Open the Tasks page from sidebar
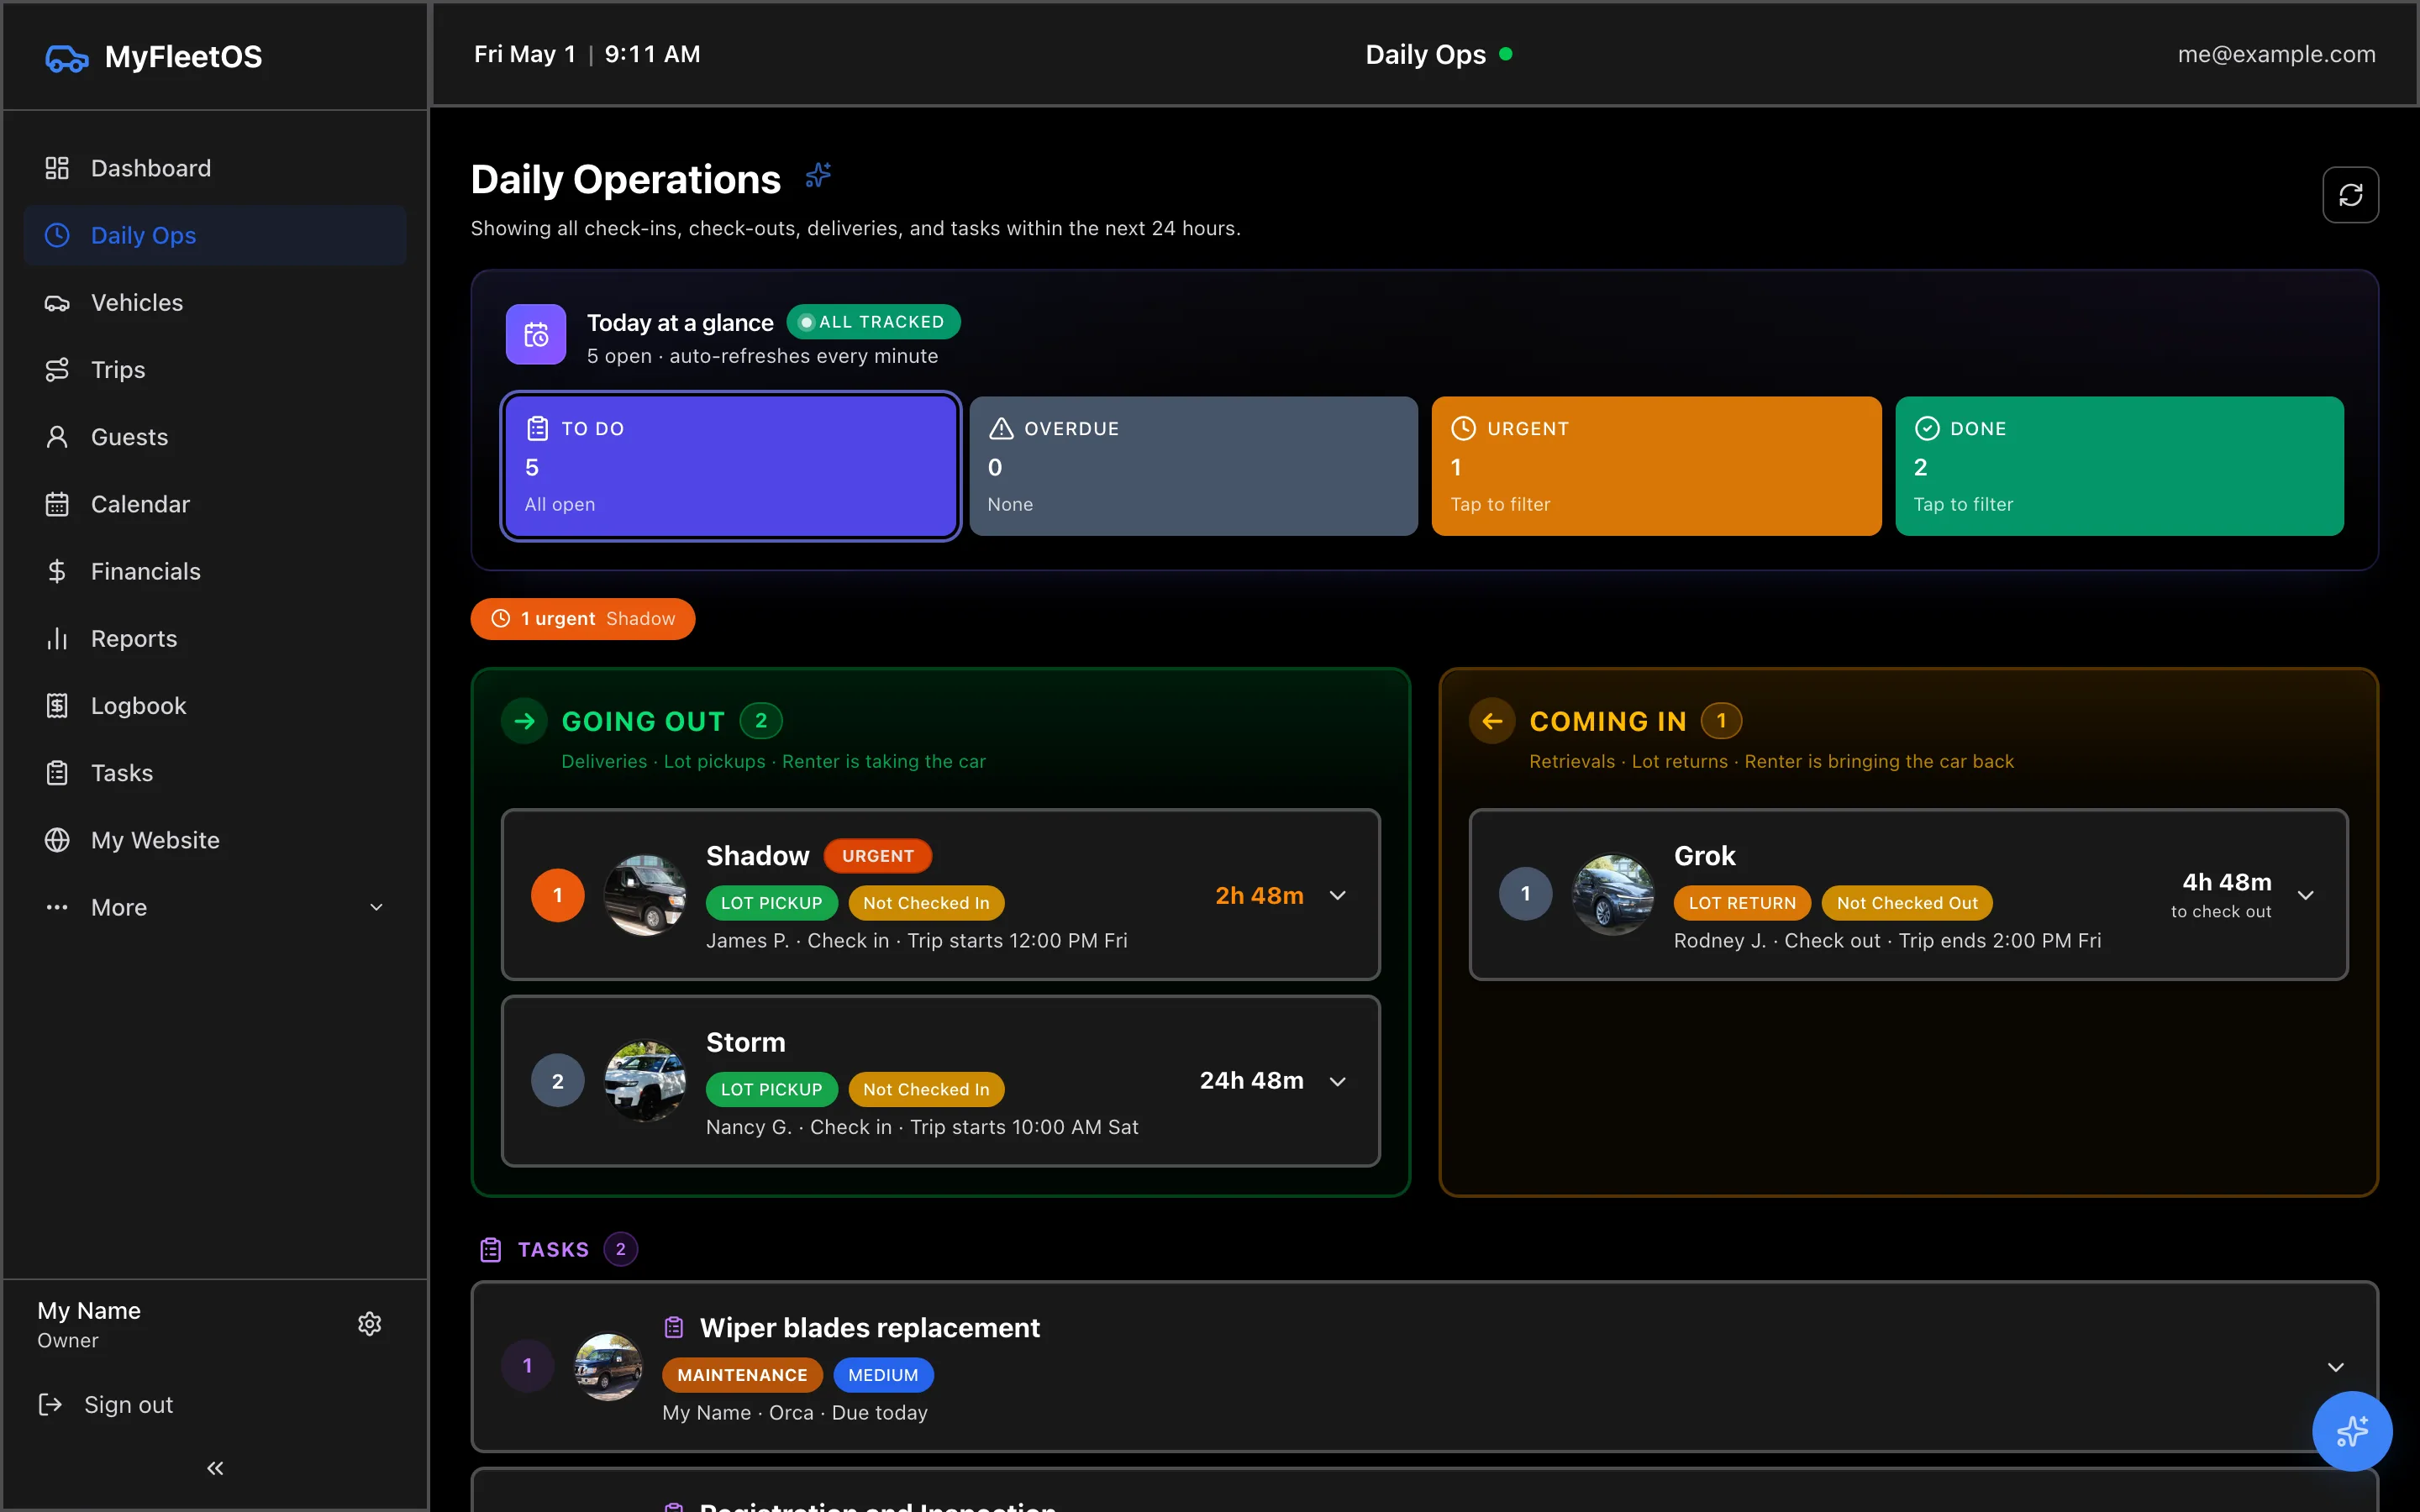 215,773
